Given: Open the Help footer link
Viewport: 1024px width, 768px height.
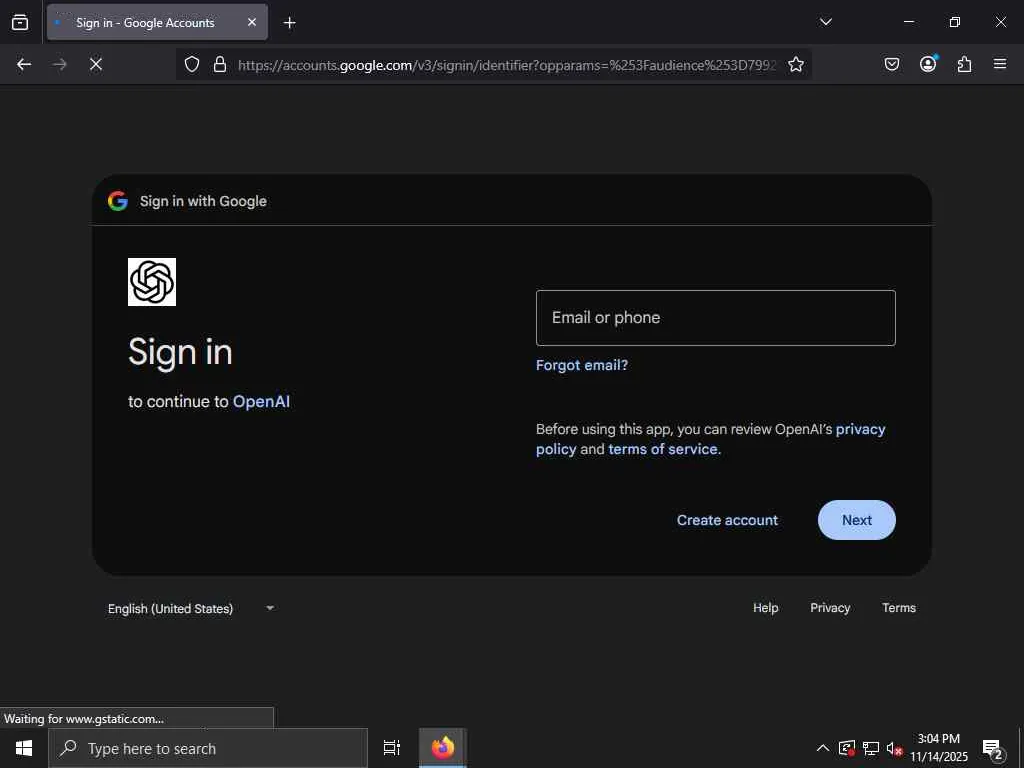Looking at the screenshot, I should point(765,608).
